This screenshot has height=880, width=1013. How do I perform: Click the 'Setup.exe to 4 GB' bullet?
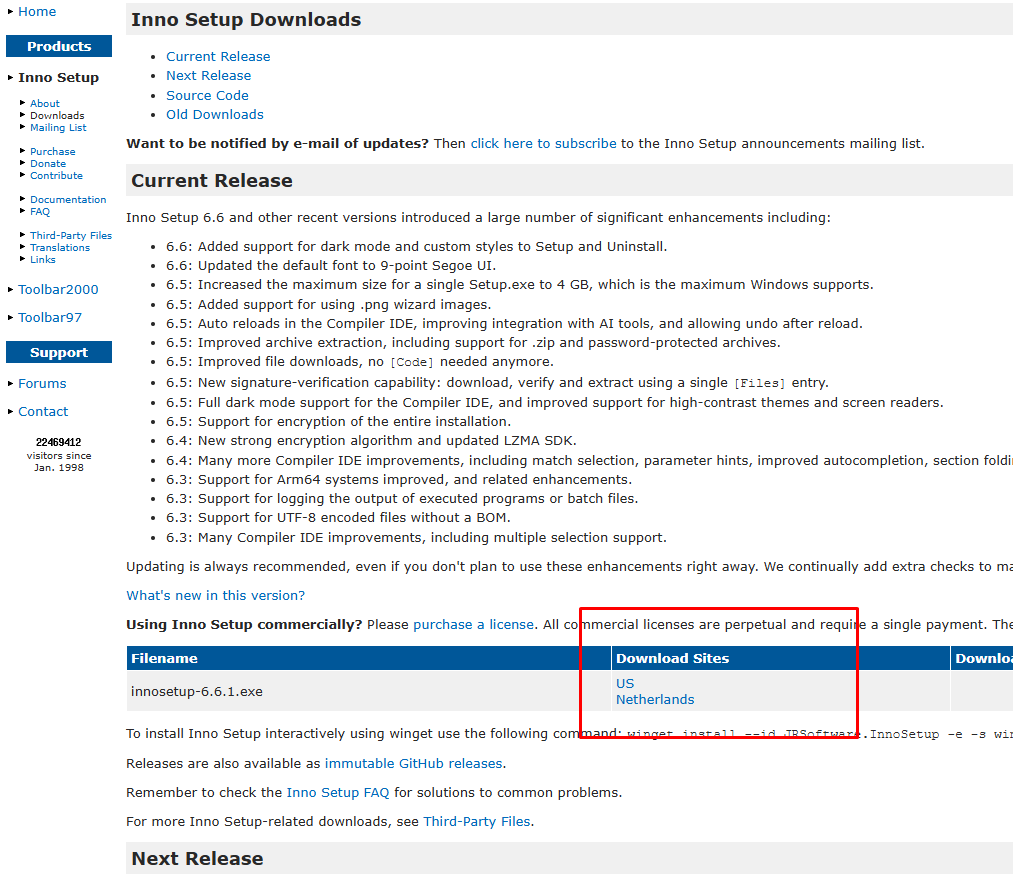pyautogui.click(x=519, y=285)
